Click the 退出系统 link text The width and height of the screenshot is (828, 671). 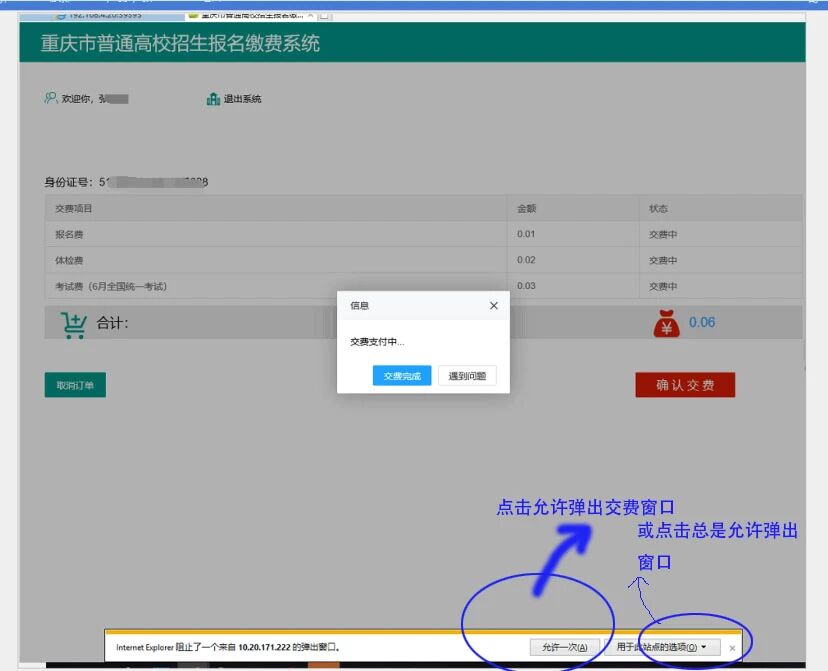pyautogui.click(x=242, y=99)
